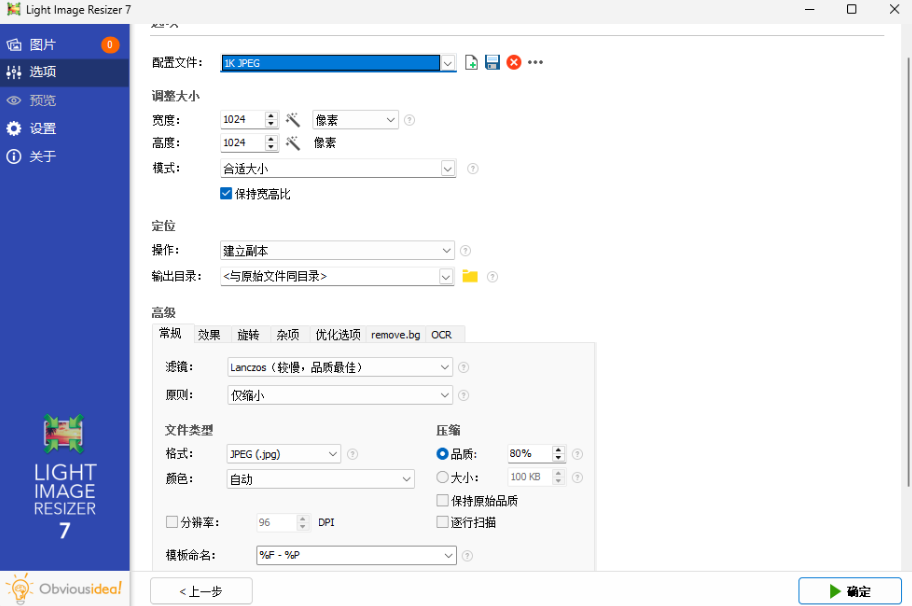Click the width magic wand icon
Viewport: 912px width, 606px height.
pyautogui.click(x=293, y=120)
